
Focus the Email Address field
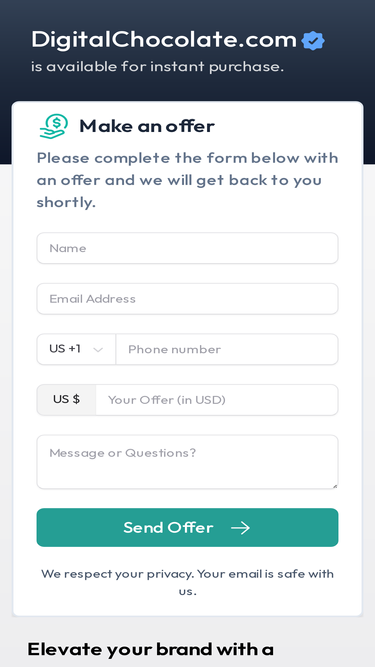pyautogui.click(x=188, y=299)
